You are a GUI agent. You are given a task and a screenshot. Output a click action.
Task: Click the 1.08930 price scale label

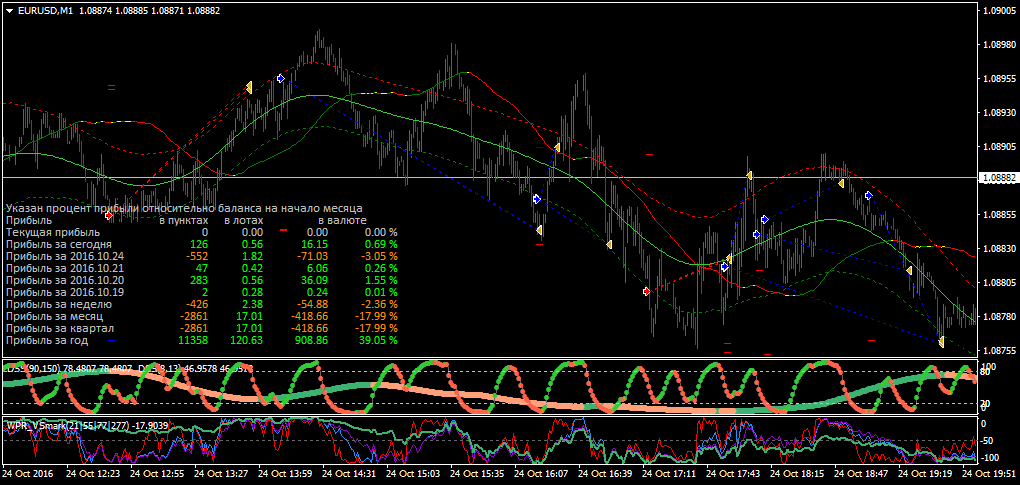tap(999, 113)
